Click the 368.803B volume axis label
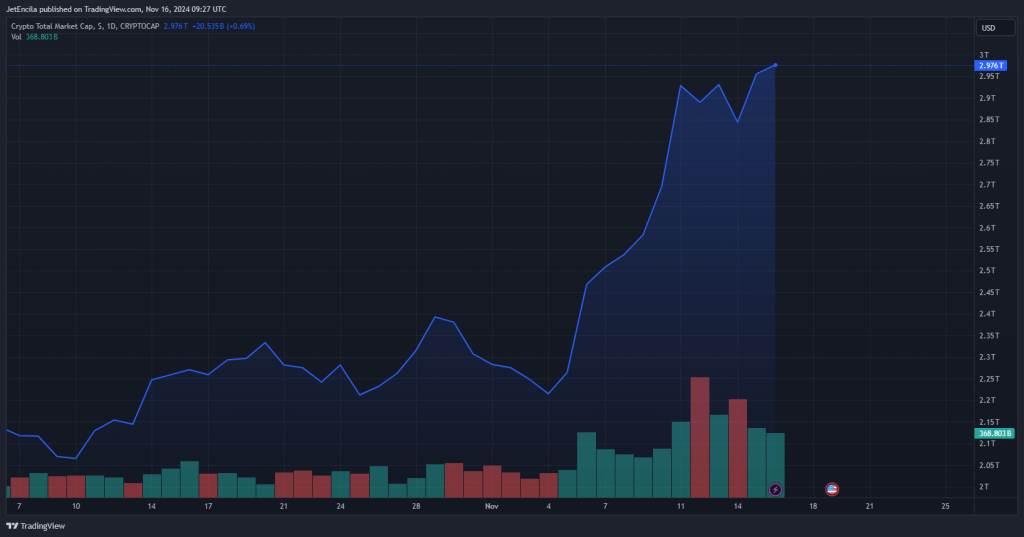Screen dimensions: 1024x537 pyautogui.click(x=994, y=433)
